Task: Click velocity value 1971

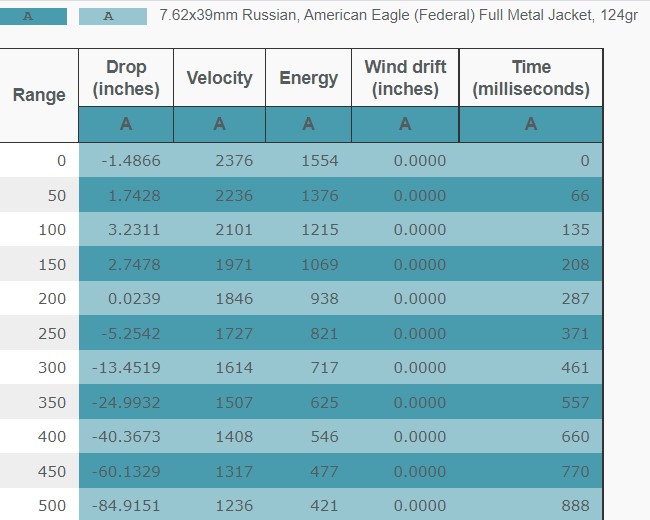Action: point(234,265)
